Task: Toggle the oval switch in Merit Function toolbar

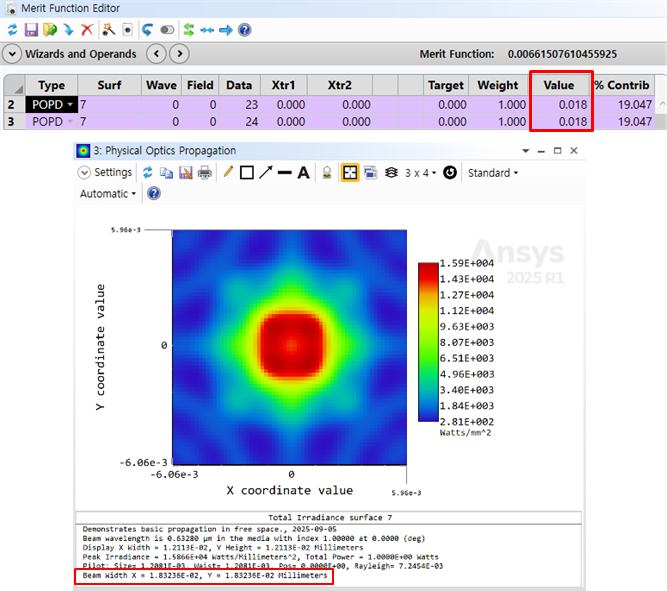Action: click(x=167, y=30)
